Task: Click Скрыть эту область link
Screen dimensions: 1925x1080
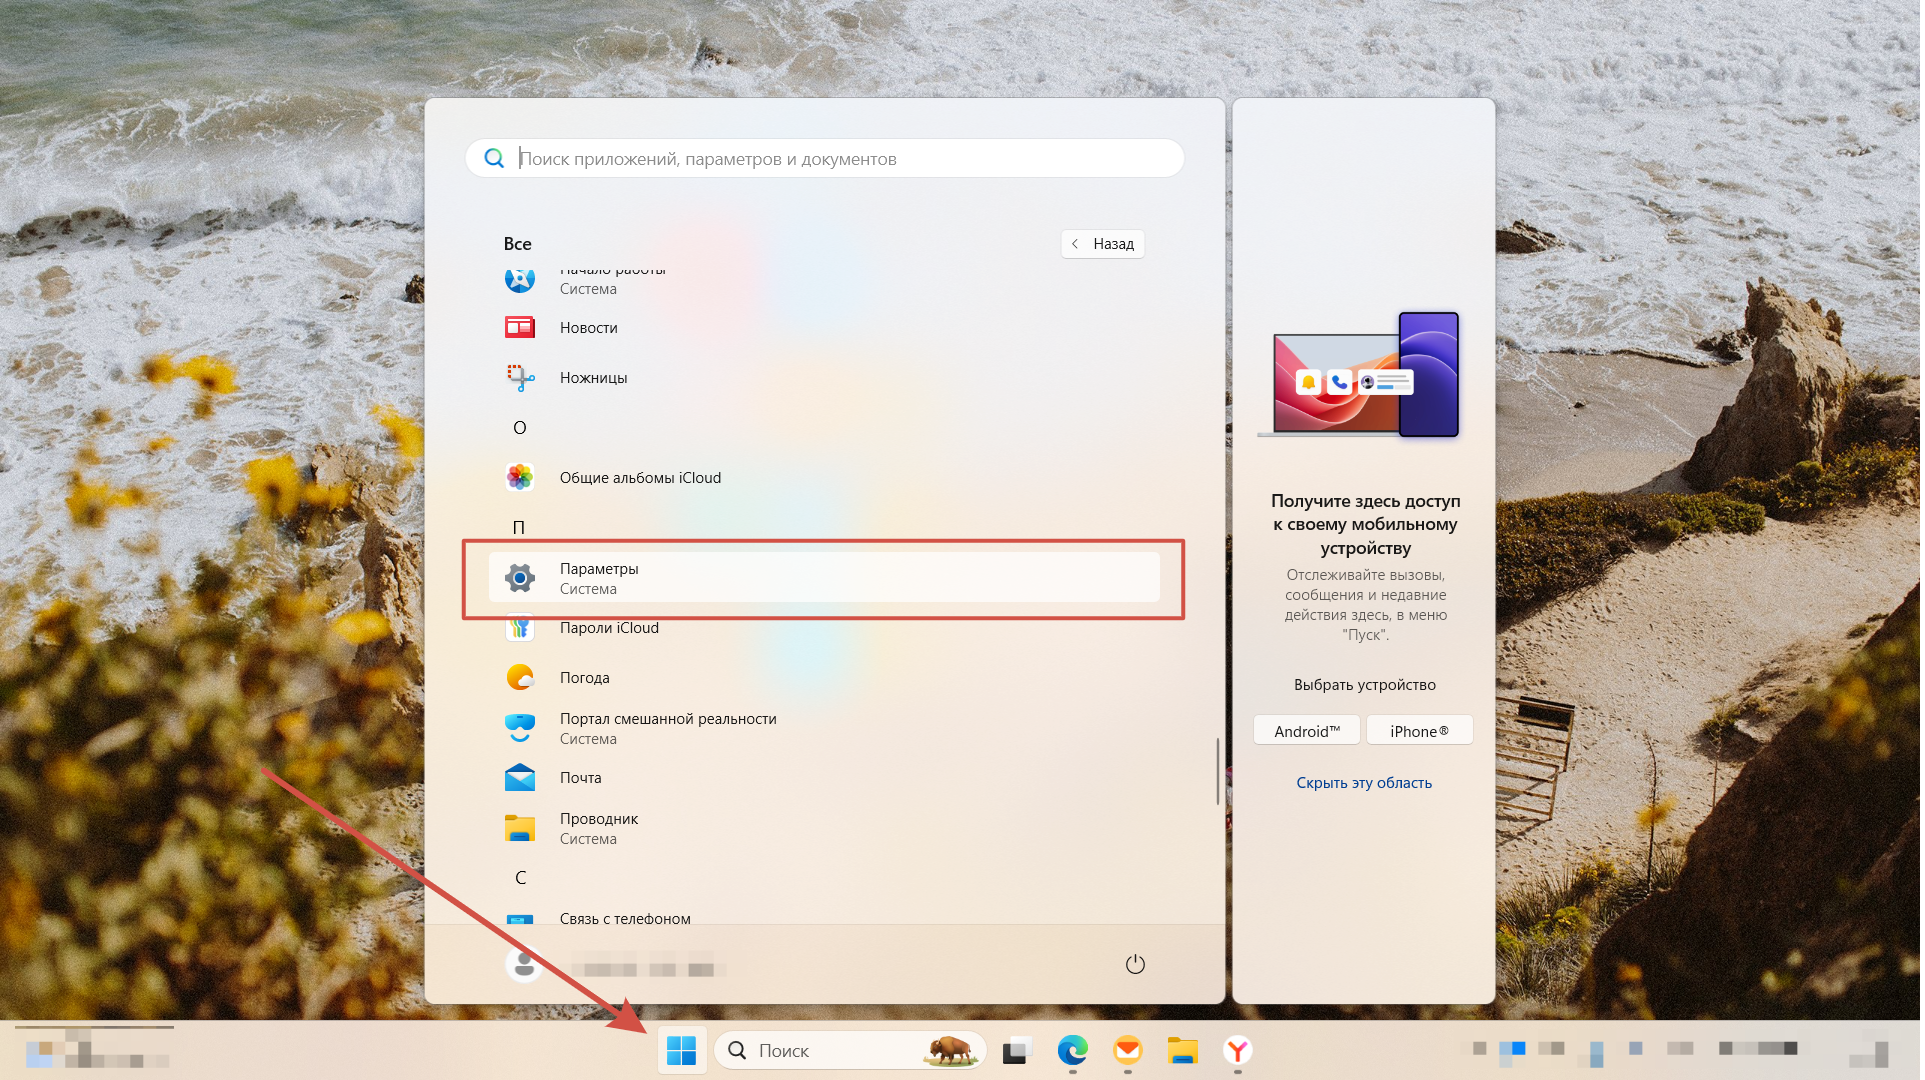Action: 1364,783
